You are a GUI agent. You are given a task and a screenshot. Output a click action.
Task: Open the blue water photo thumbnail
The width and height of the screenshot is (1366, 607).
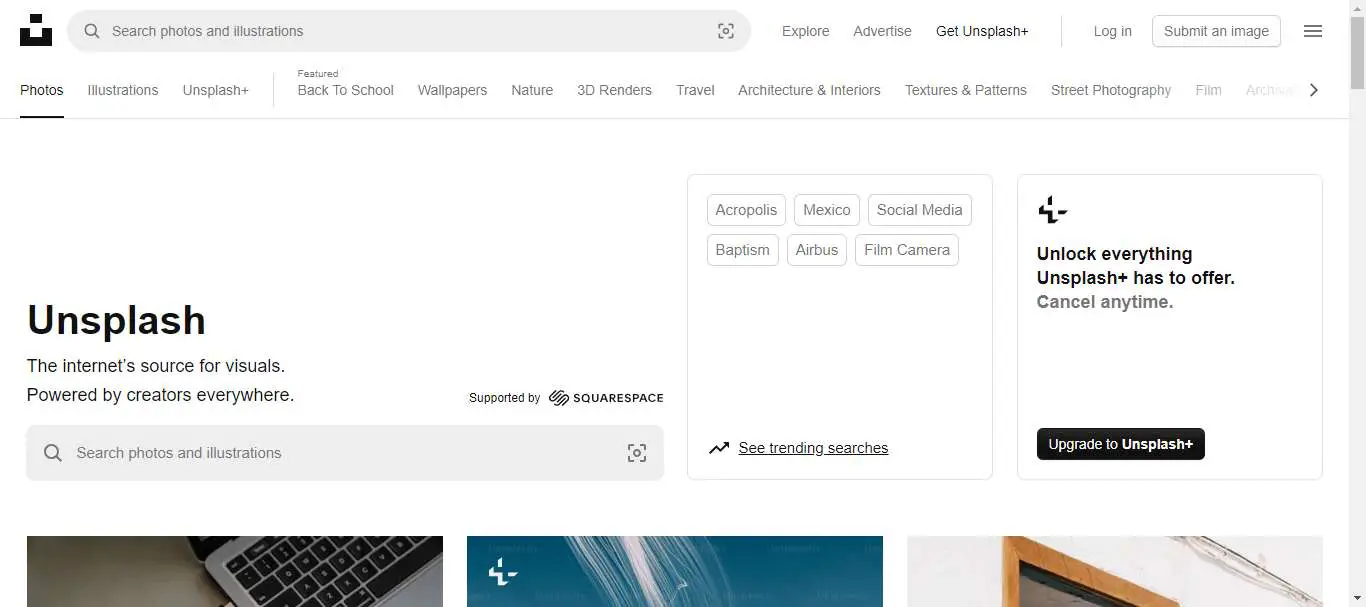tap(675, 572)
